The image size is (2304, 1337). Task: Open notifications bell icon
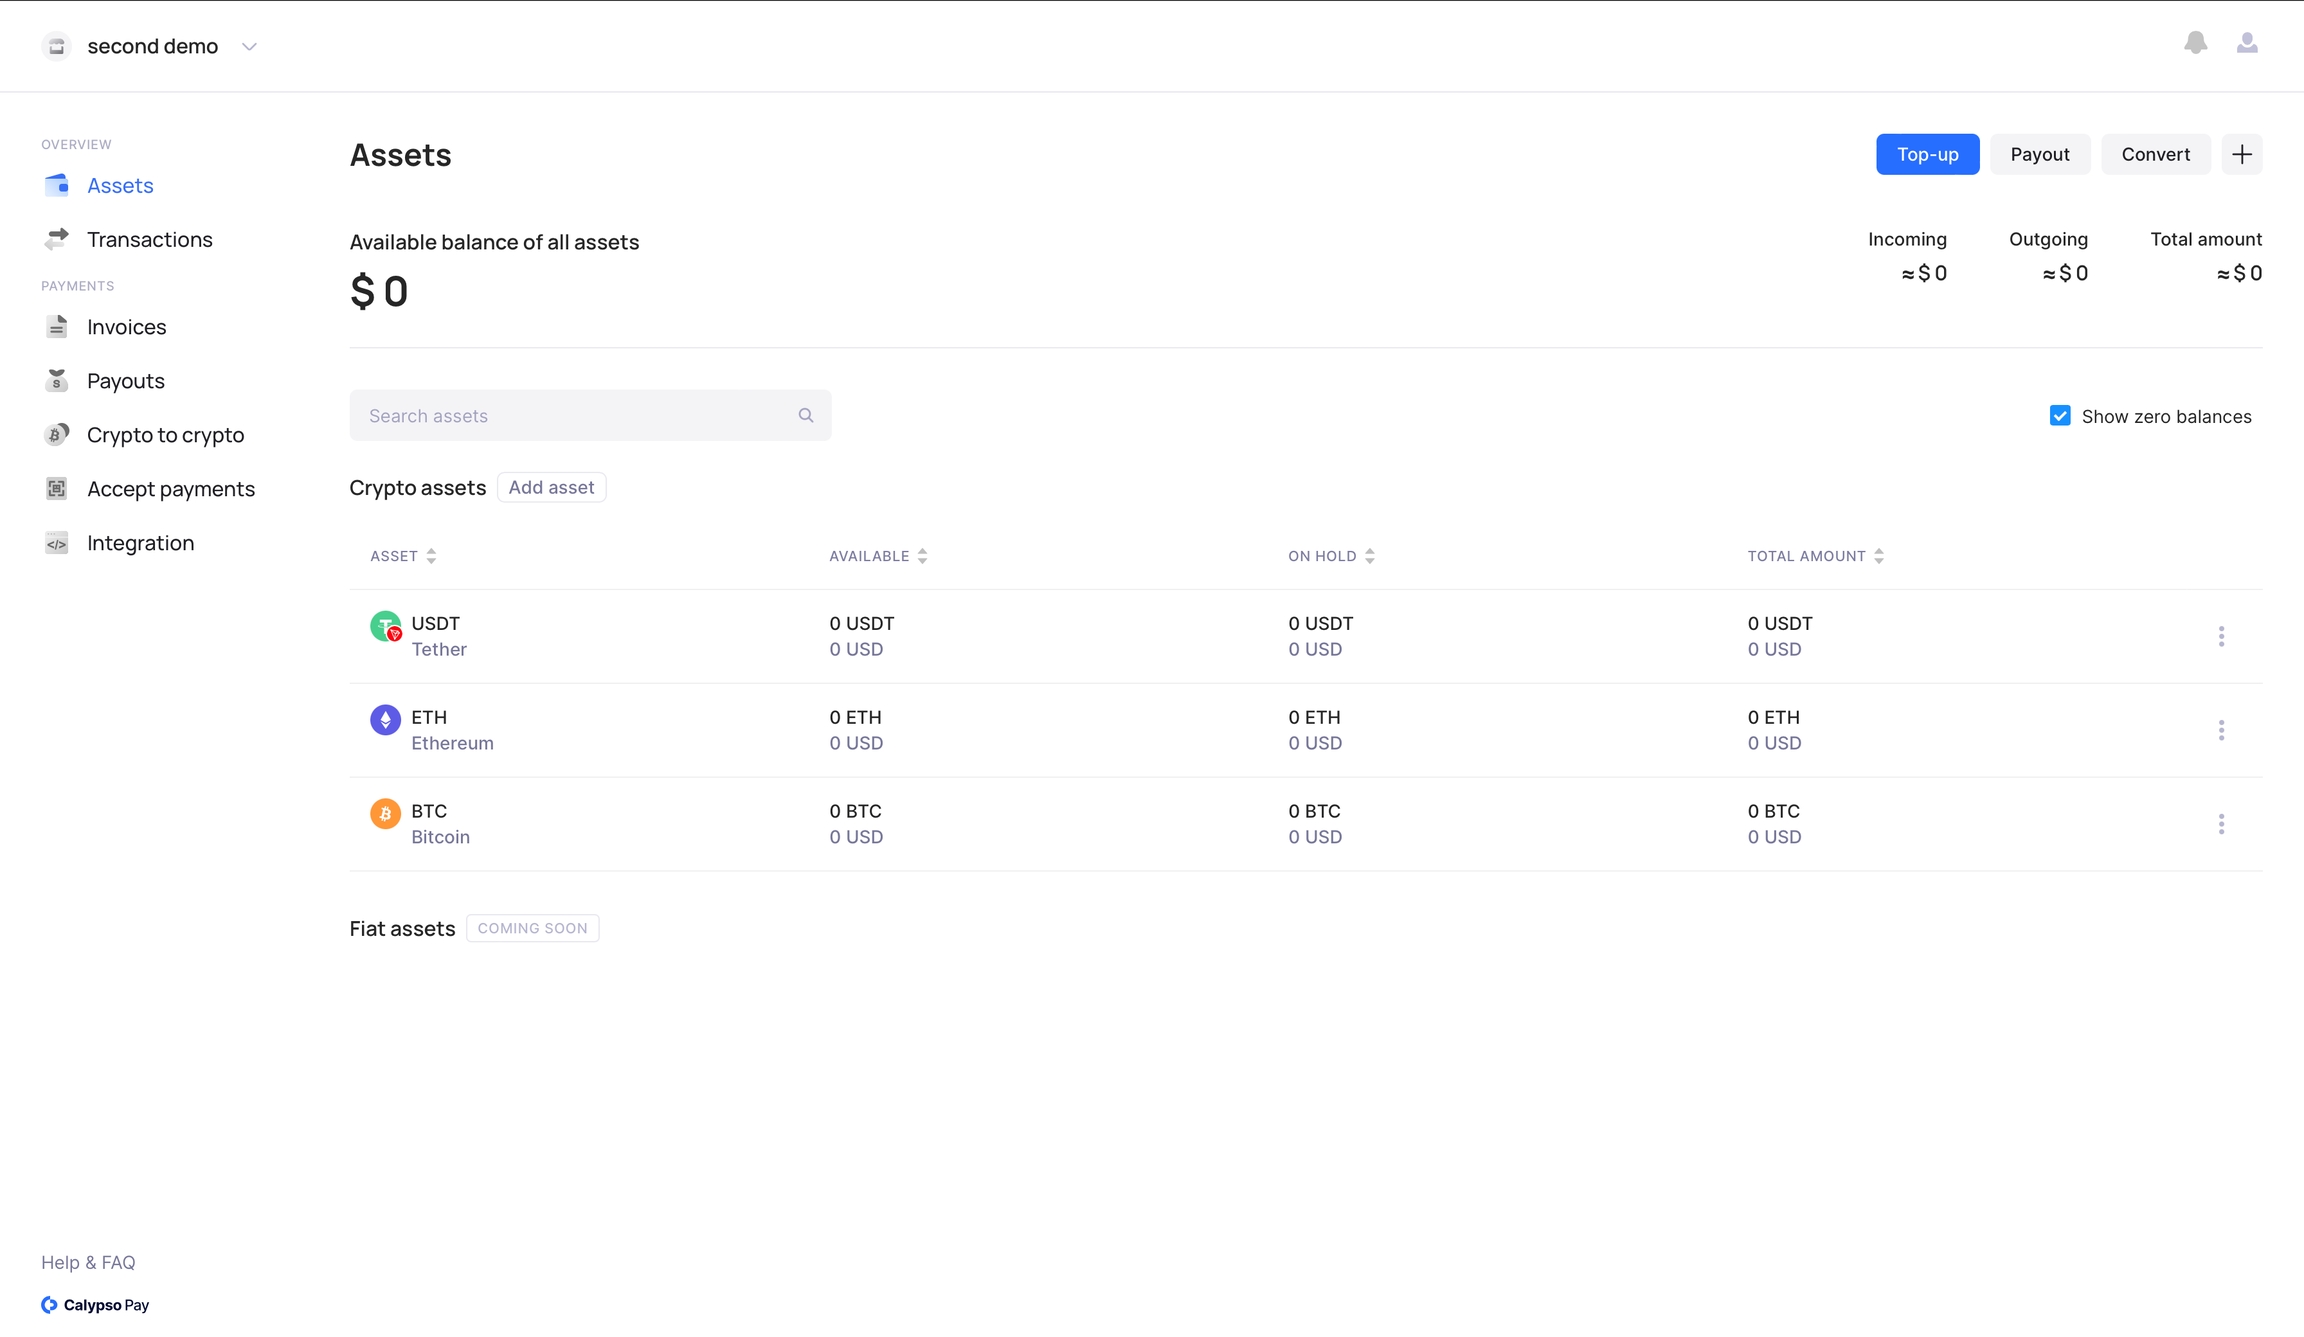point(2195,43)
